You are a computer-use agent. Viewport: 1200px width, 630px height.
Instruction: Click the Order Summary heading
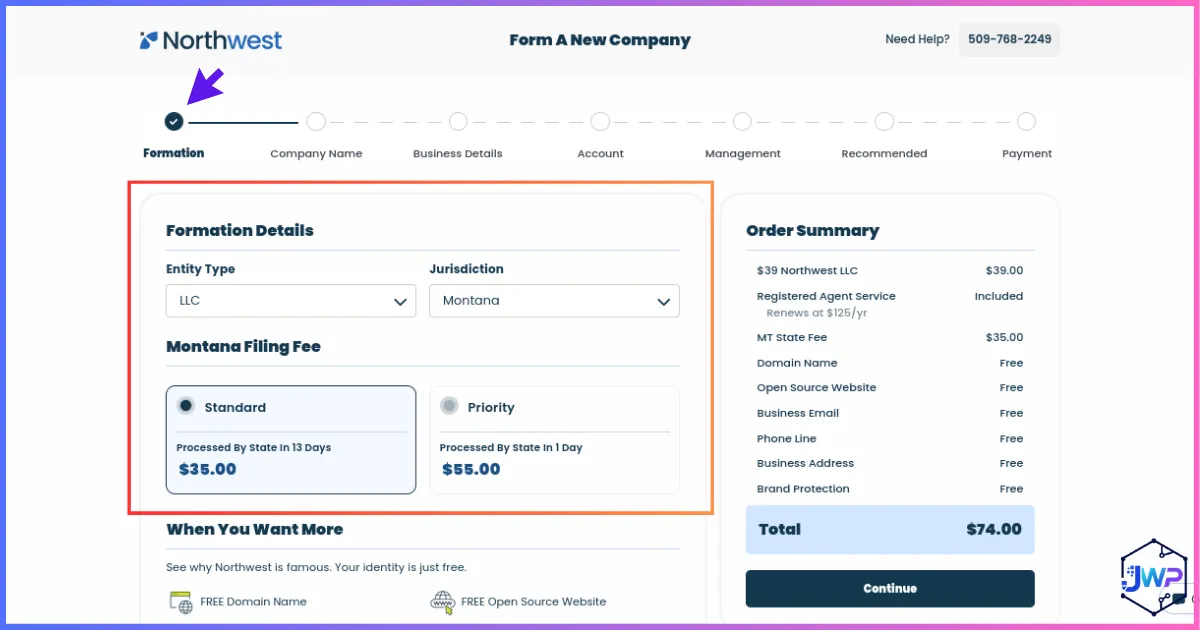coord(813,231)
